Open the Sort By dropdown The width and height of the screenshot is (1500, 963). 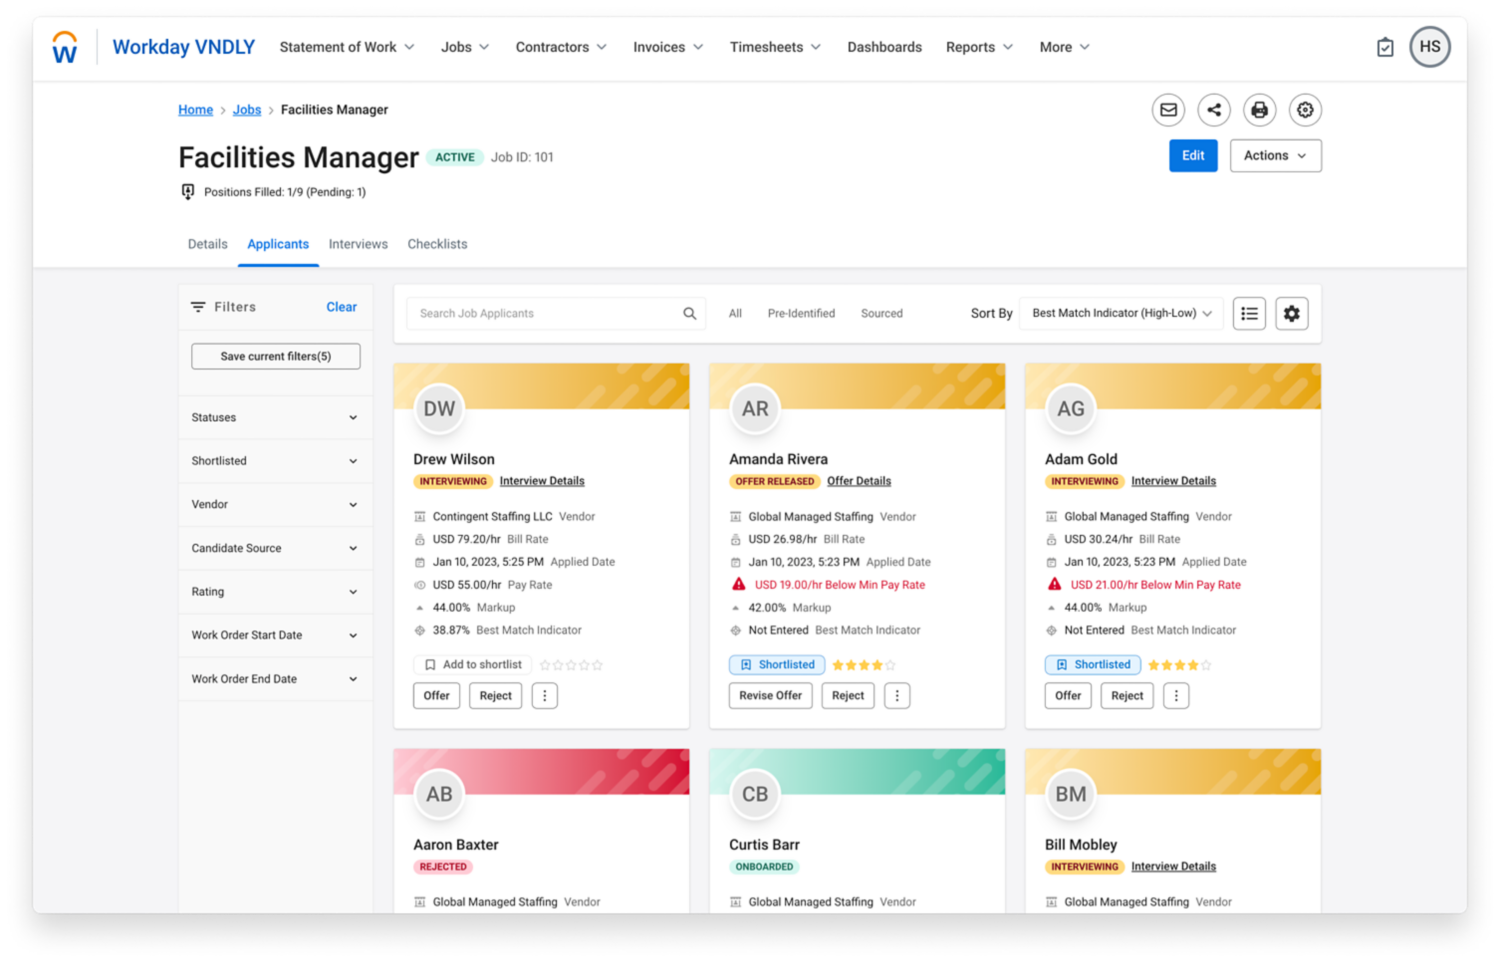pos(1120,314)
